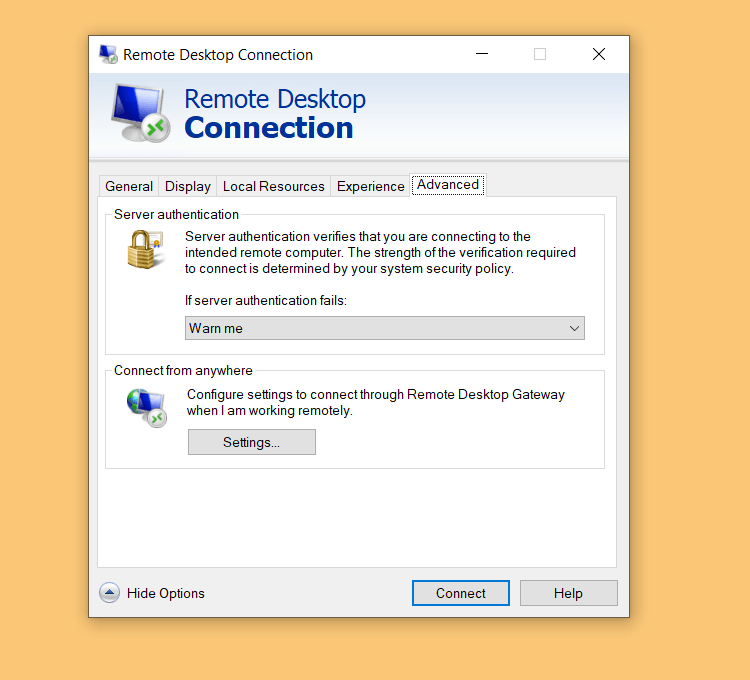
Task: Click the 'Remote Desktop Connection' title text
Action: (218, 55)
